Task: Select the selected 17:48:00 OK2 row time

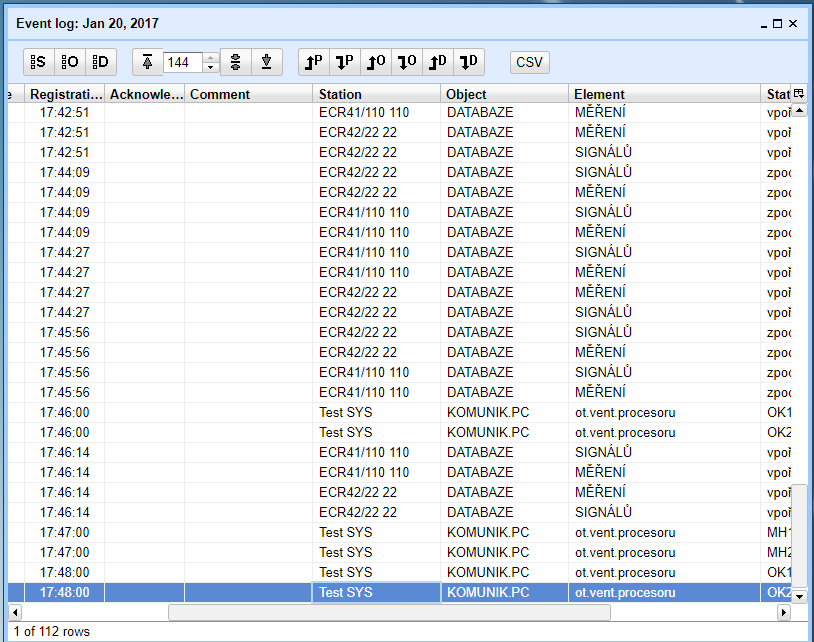Action: [x=65, y=592]
